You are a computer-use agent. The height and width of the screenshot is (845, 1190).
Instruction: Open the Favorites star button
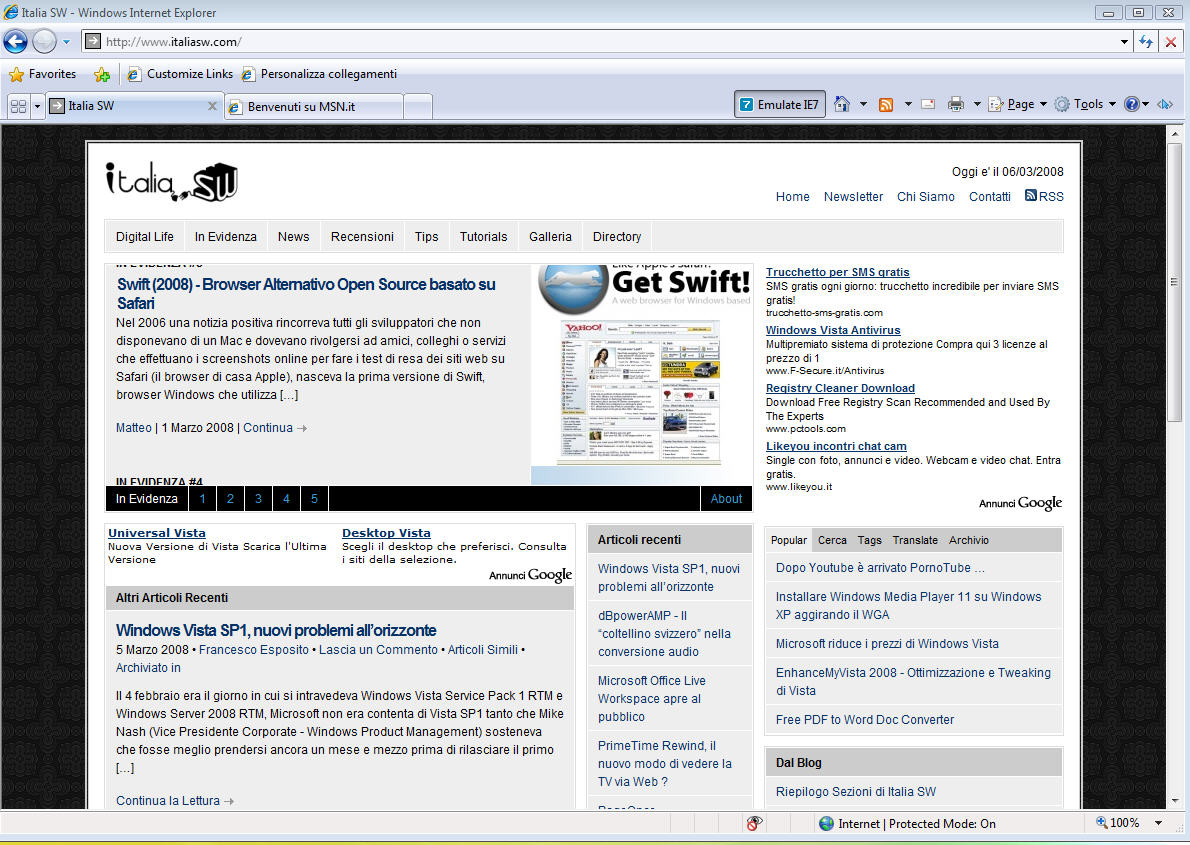click(42, 74)
